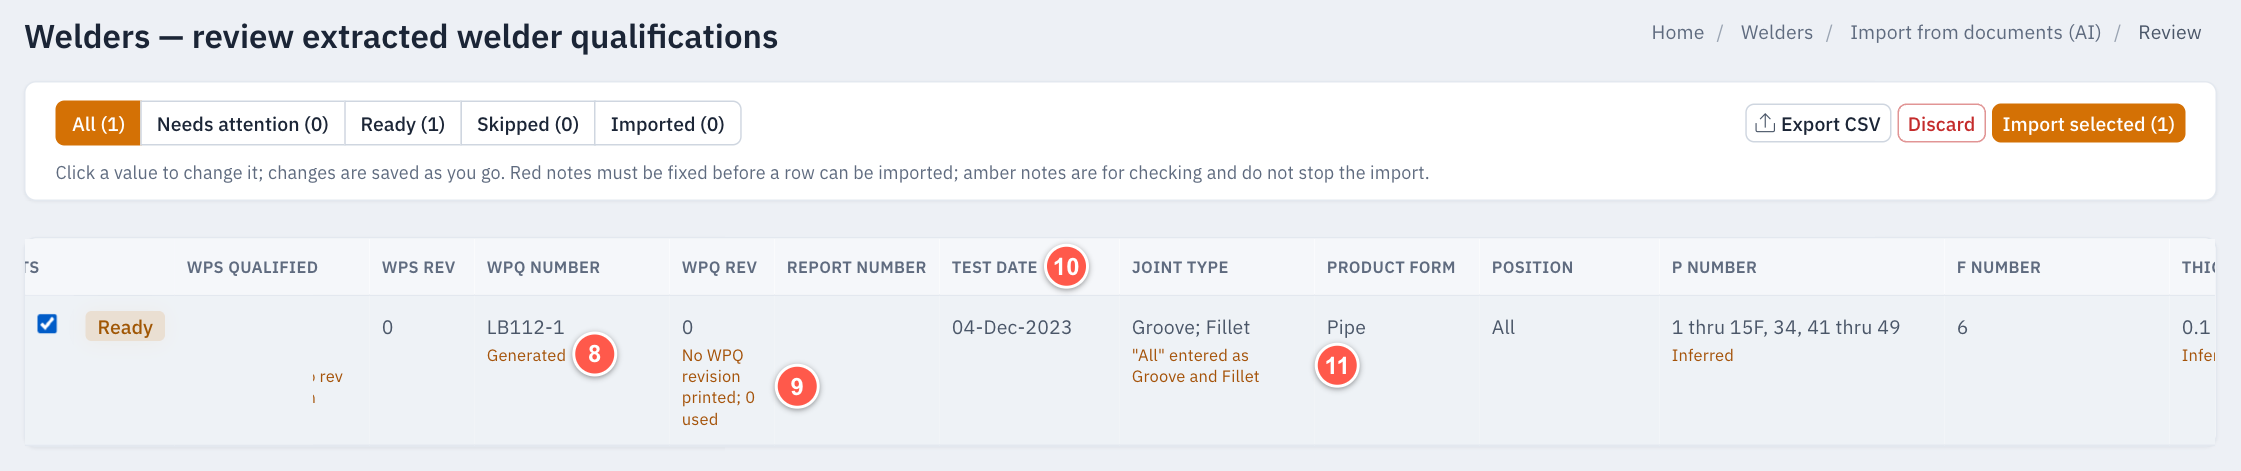Click the Import selected (1) button

coord(2088,124)
